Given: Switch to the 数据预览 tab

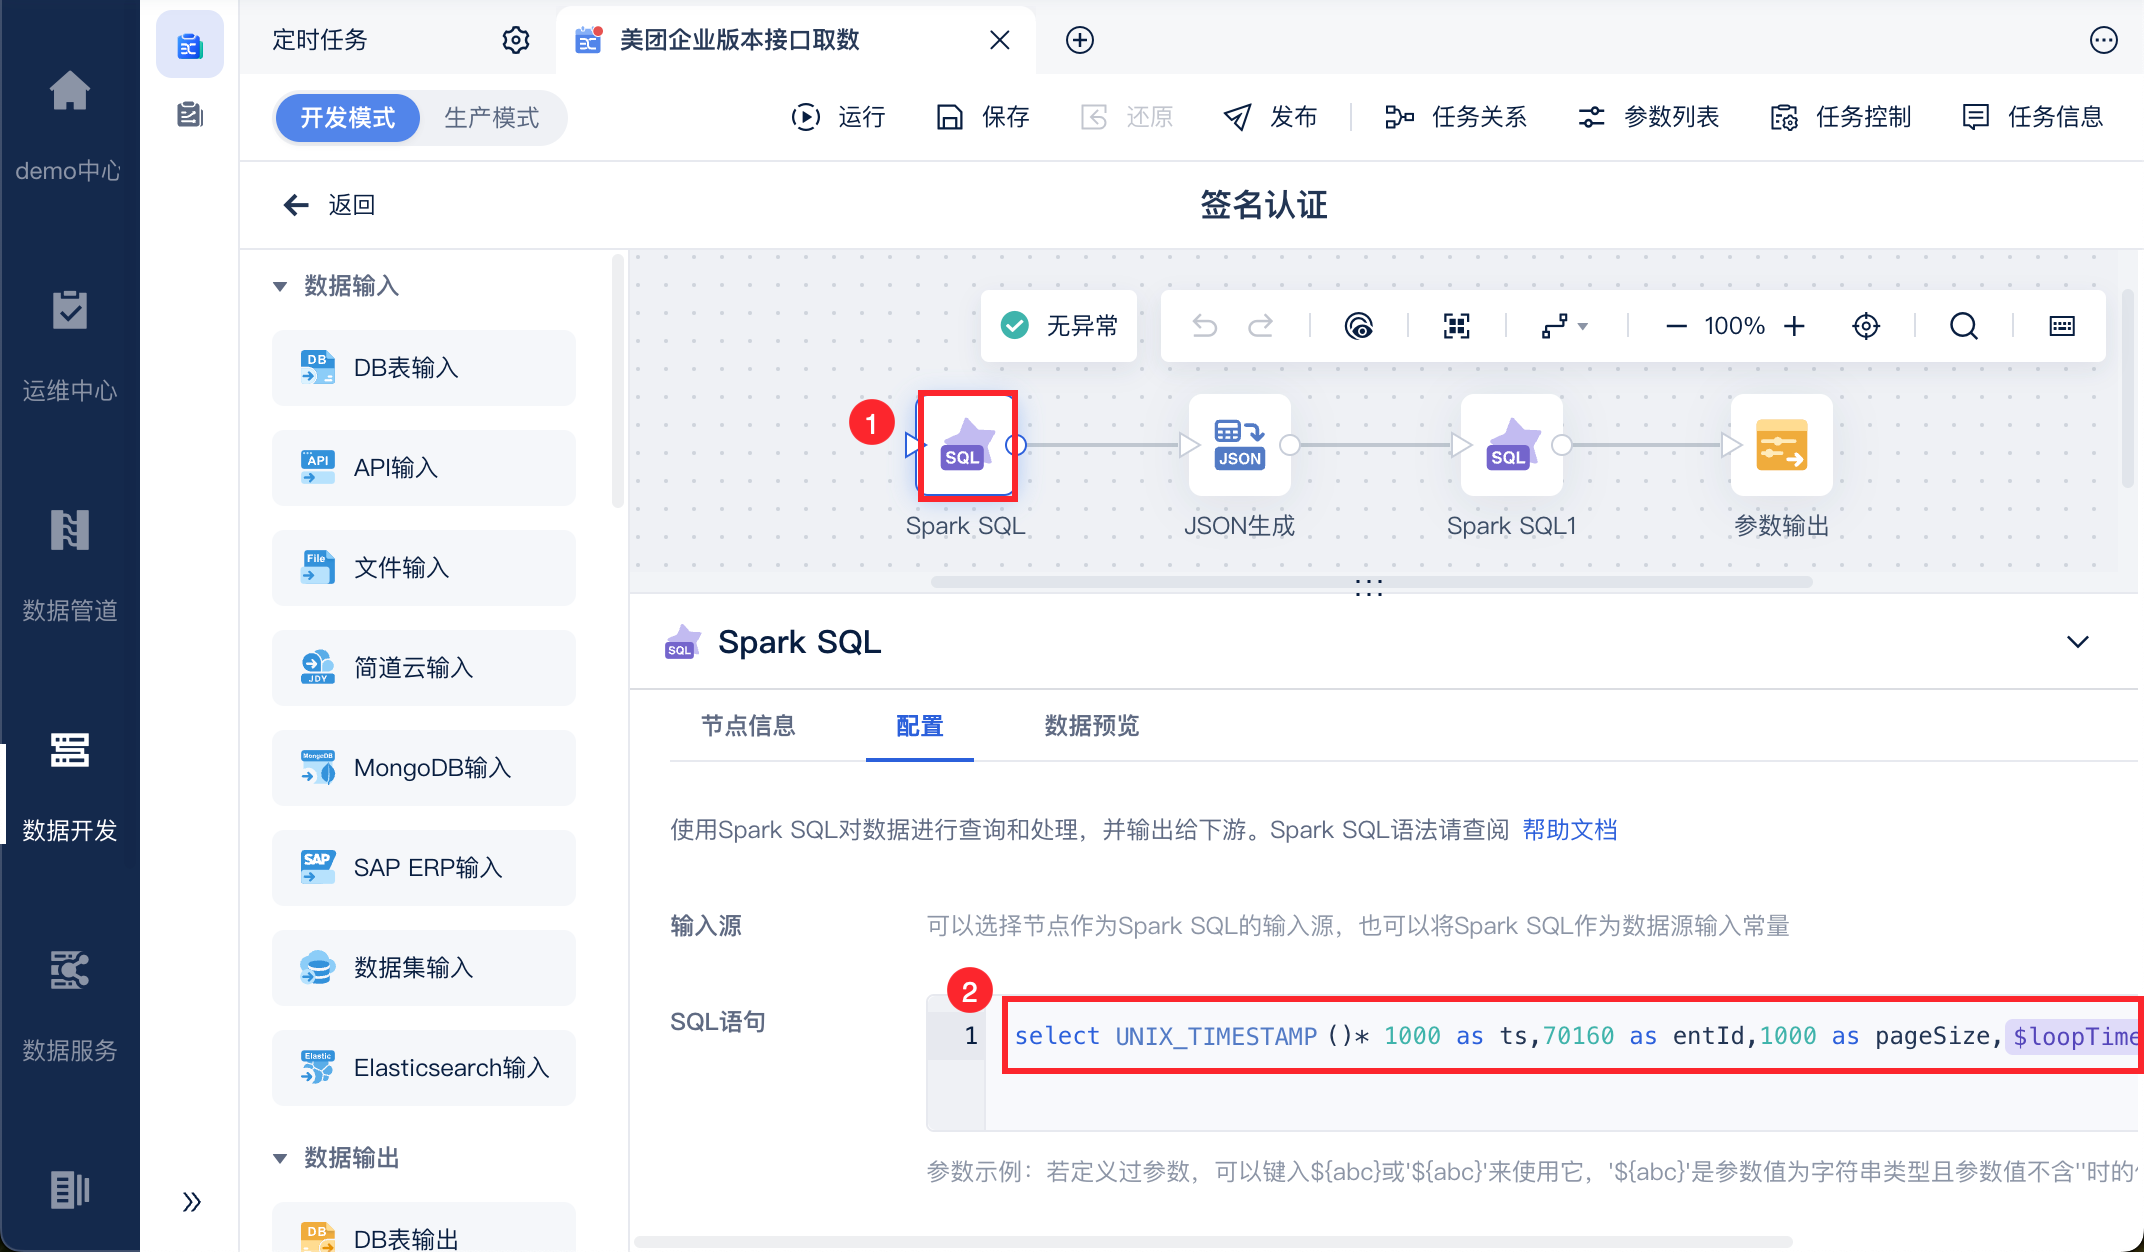Looking at the screenshot, I should 1091,726.
